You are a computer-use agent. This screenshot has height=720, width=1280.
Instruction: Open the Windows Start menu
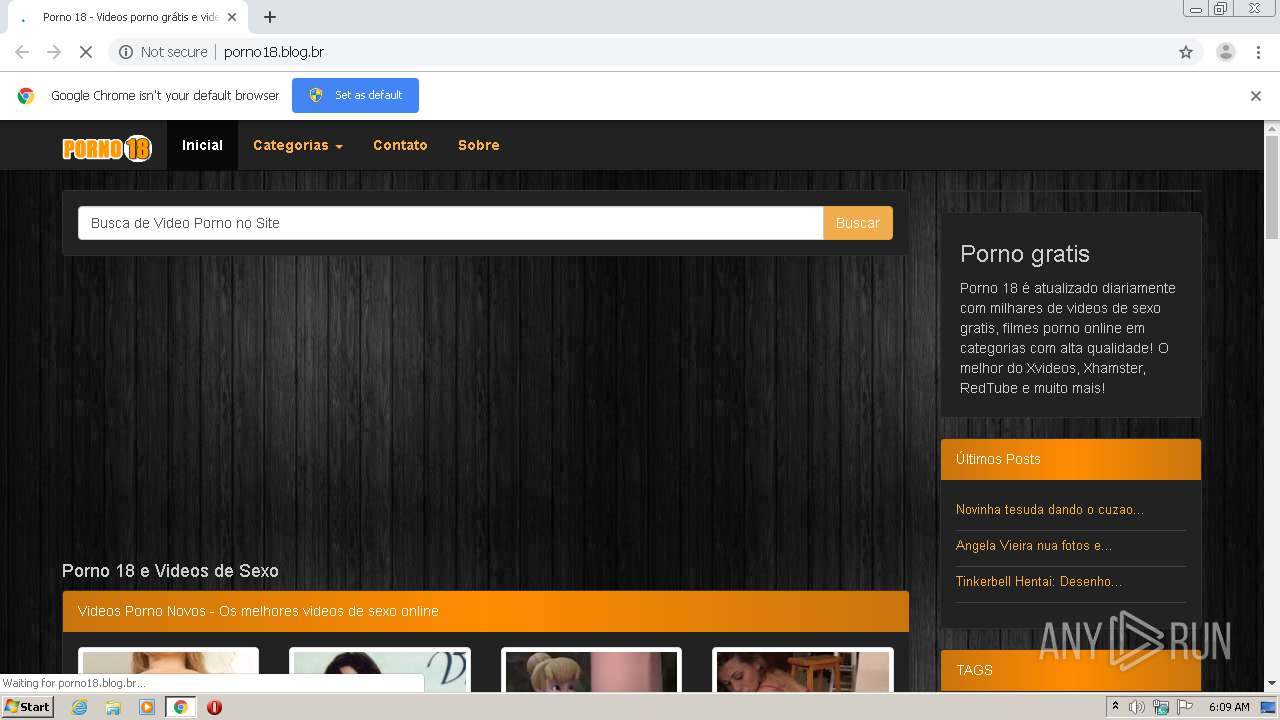pos(28,707)
